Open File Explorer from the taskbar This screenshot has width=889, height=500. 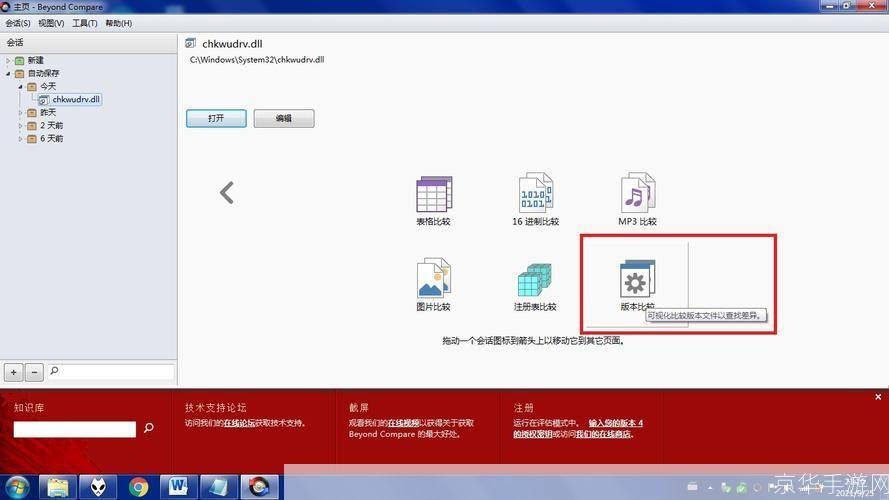pos(57,487)
